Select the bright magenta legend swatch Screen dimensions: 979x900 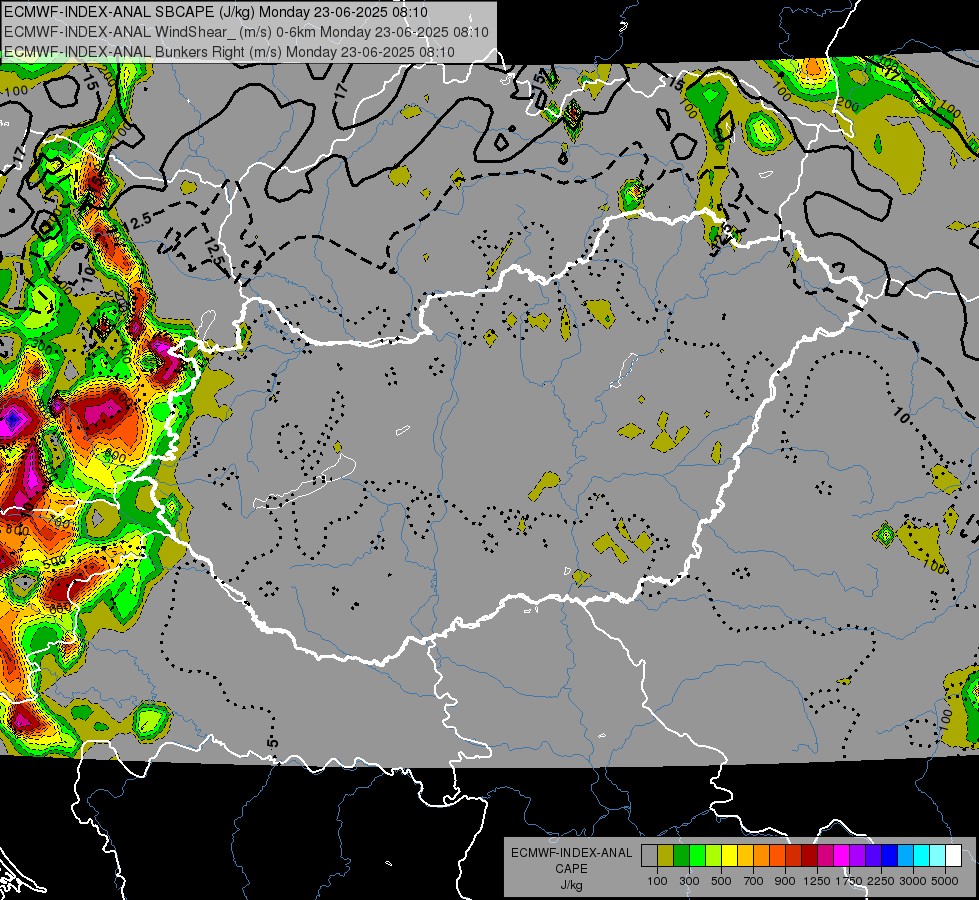pyautogui.click(x=842, y=855)
